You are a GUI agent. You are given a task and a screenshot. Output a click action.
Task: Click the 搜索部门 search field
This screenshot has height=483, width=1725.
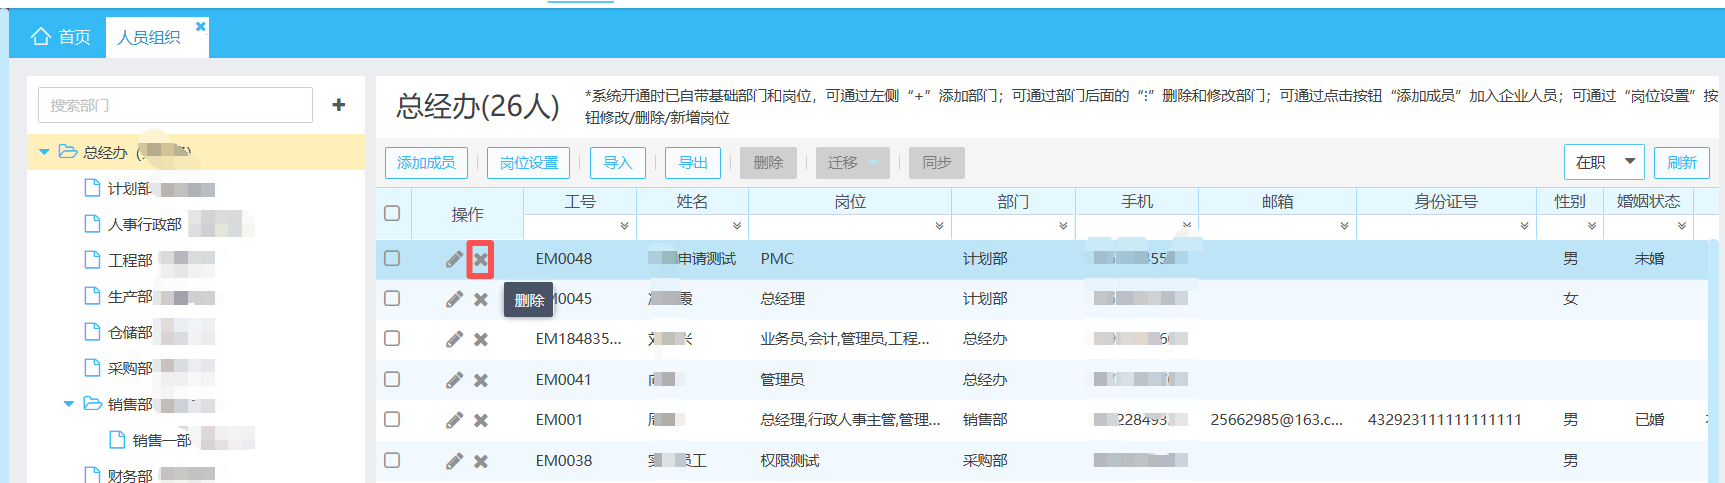pyautogui.click(x=175, y=105)
